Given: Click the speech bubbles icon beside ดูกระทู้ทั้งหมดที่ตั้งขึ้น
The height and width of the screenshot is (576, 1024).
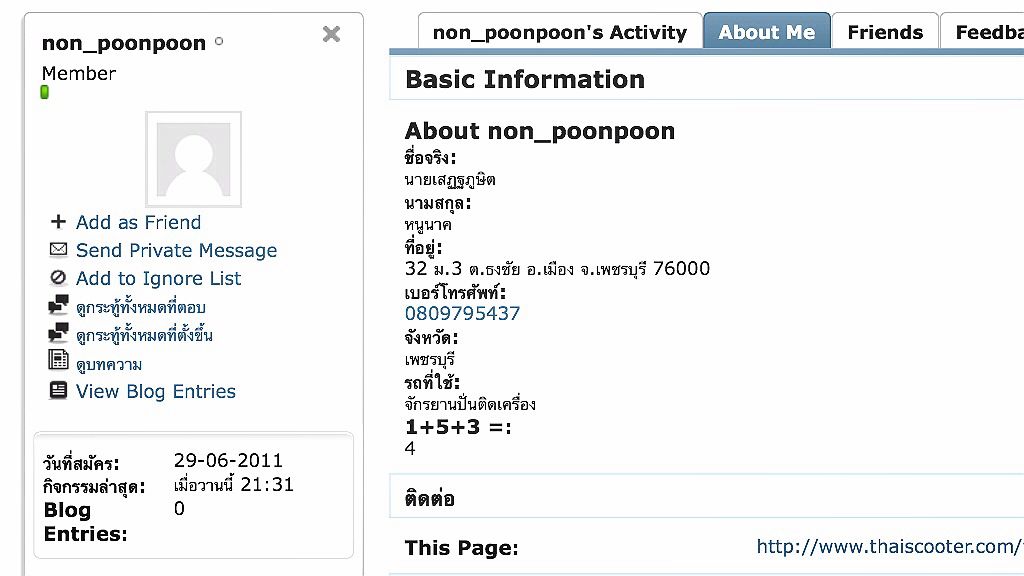Looking at the screenshot, I should [58, 333].
